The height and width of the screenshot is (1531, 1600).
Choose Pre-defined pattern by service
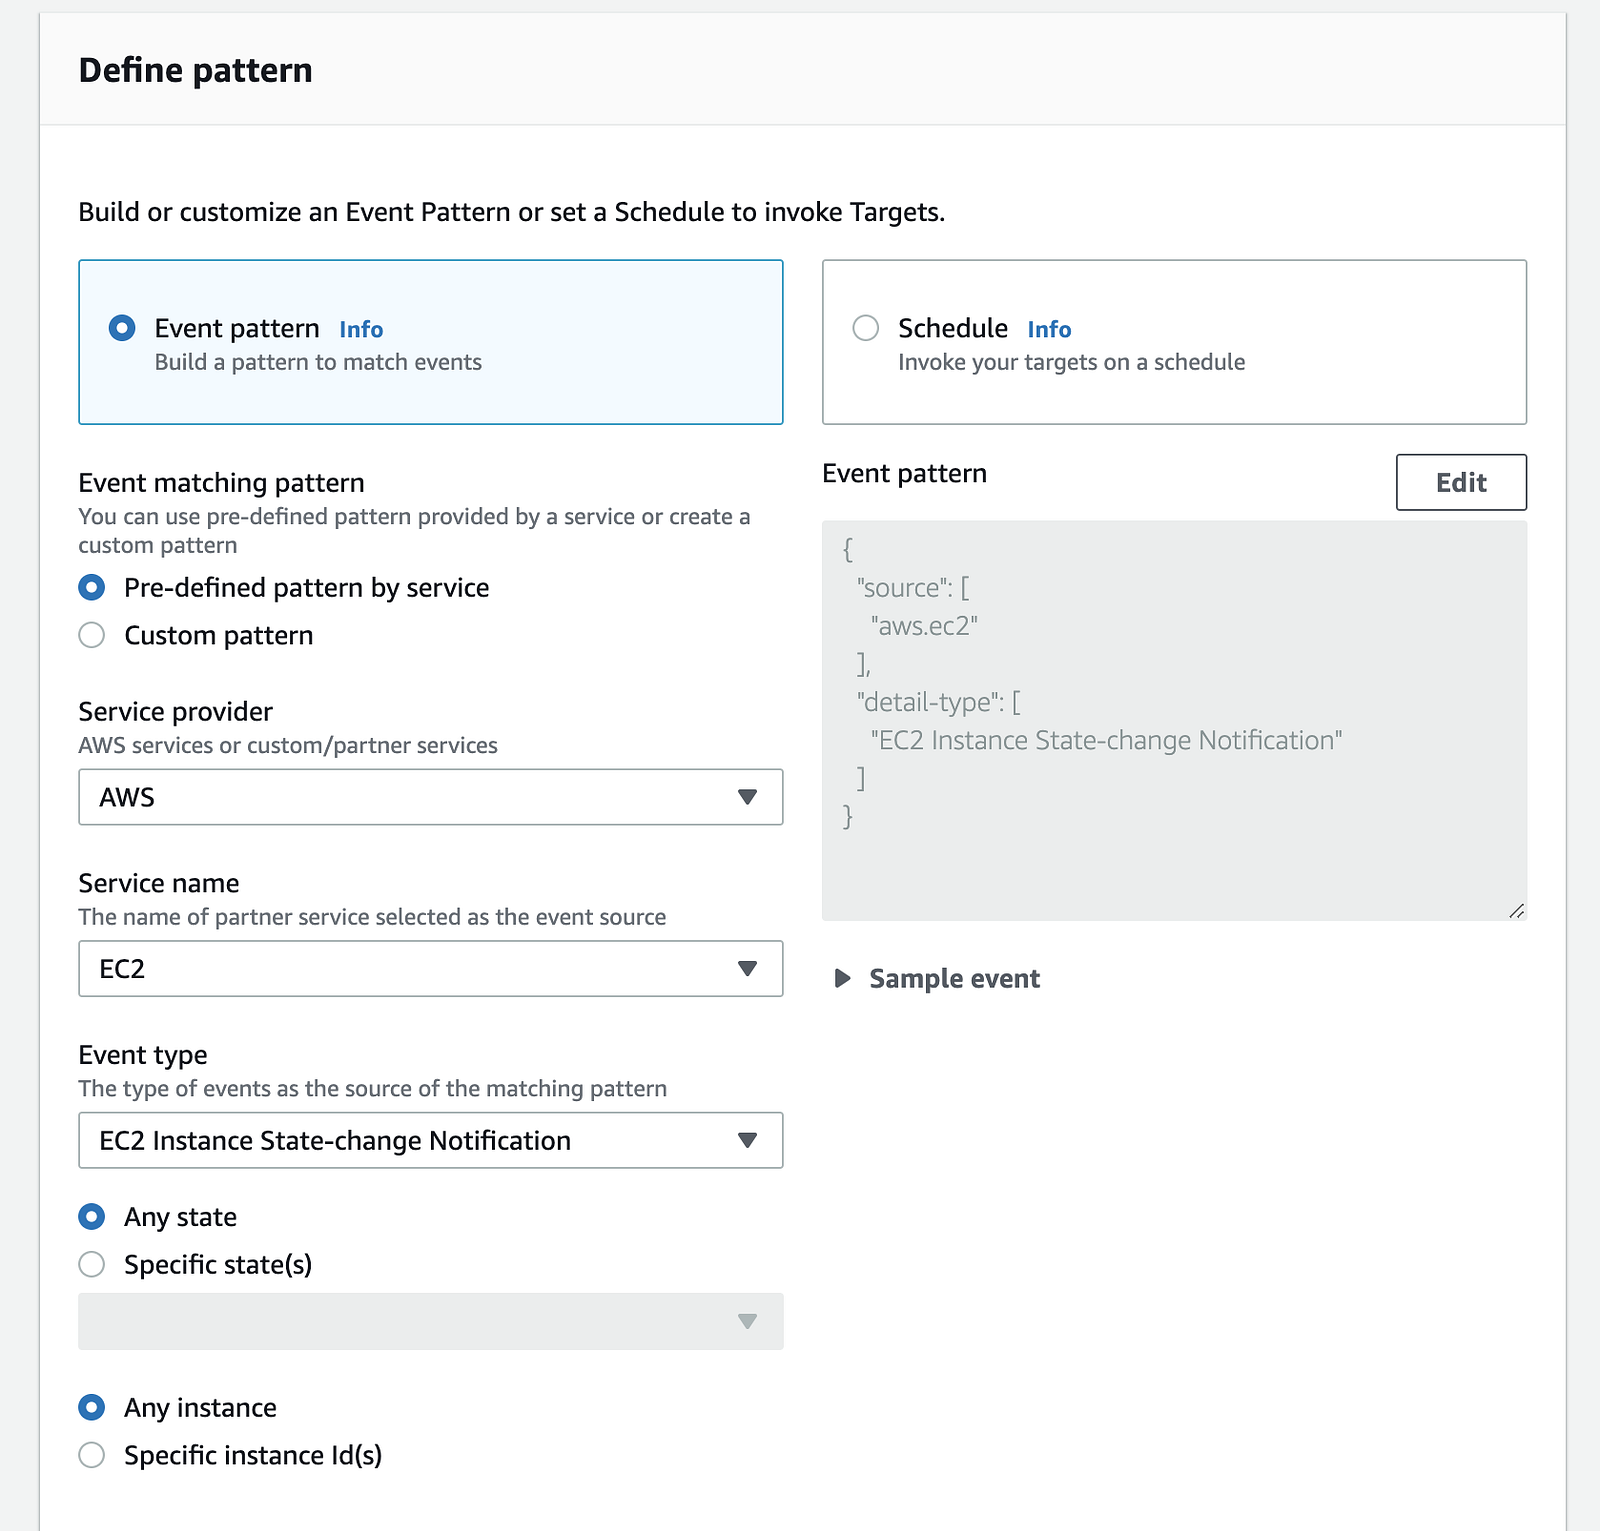tap(92, 588)
